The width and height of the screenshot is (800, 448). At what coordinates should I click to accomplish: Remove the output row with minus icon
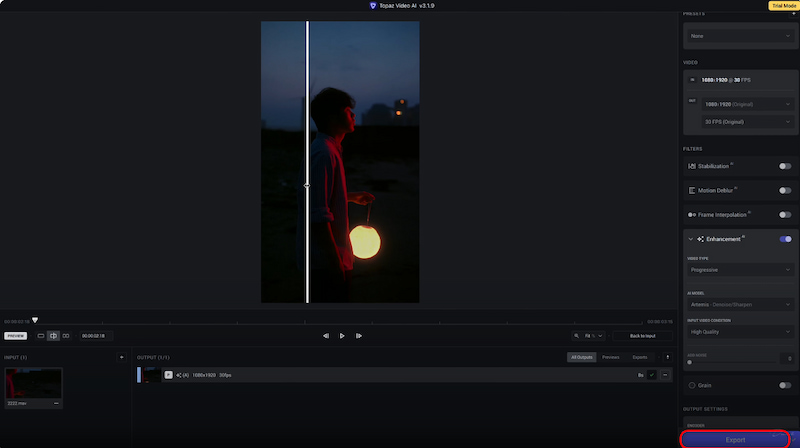[x=665, y=375]
